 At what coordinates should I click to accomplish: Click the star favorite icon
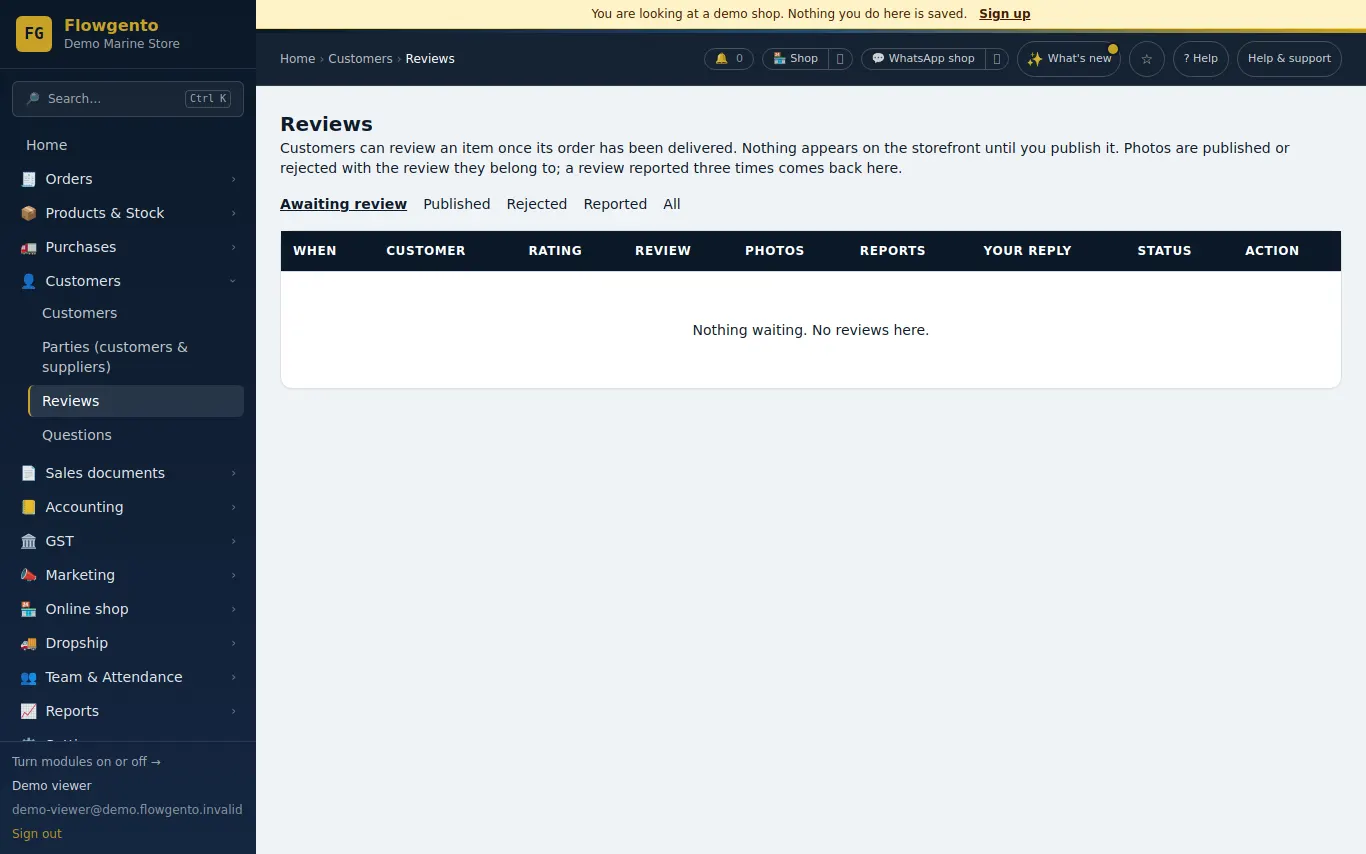pos(1147,59)
